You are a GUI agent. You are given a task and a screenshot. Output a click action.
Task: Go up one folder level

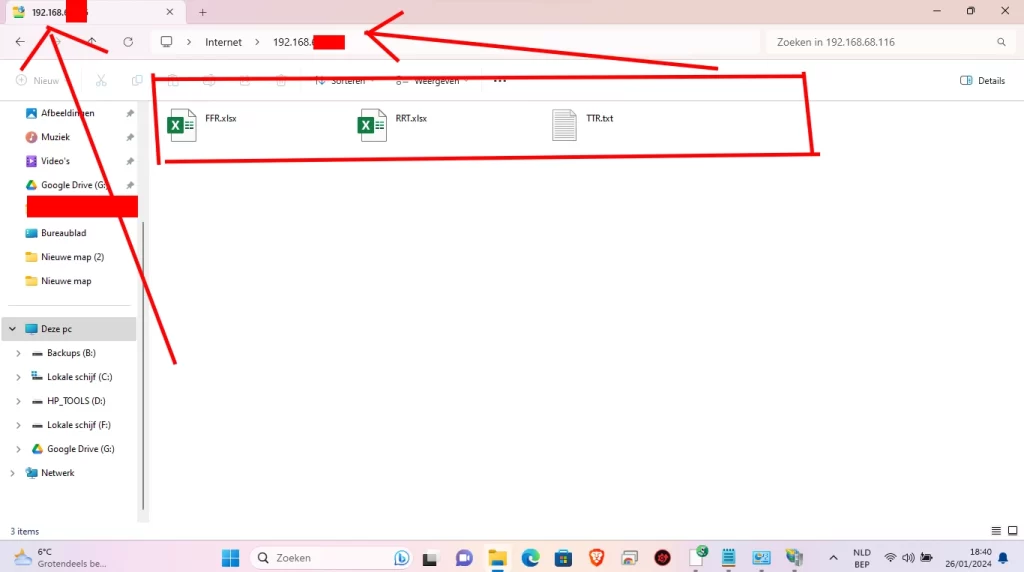click(x=92, y=42)
